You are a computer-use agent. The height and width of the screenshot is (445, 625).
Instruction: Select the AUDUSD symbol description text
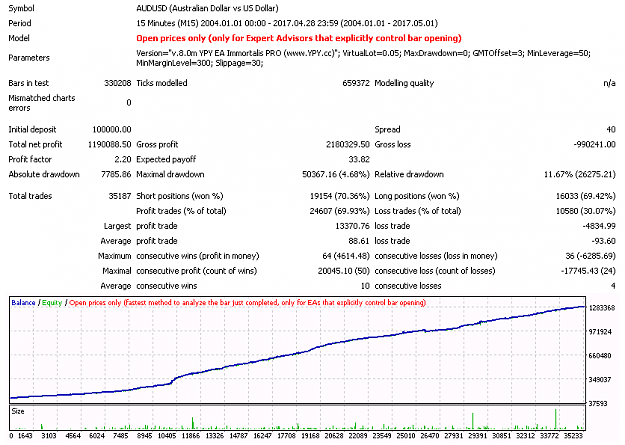[x=207, y=8]
